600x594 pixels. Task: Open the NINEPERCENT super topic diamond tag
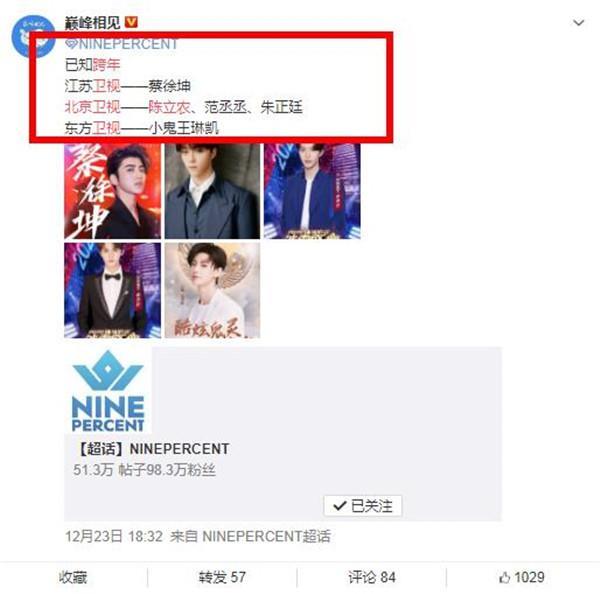(x=122, y=44)
